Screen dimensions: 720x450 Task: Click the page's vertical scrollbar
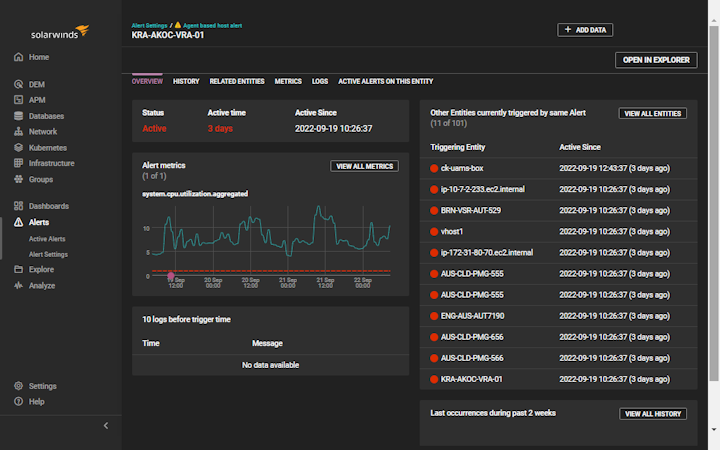tap(714, 200)
